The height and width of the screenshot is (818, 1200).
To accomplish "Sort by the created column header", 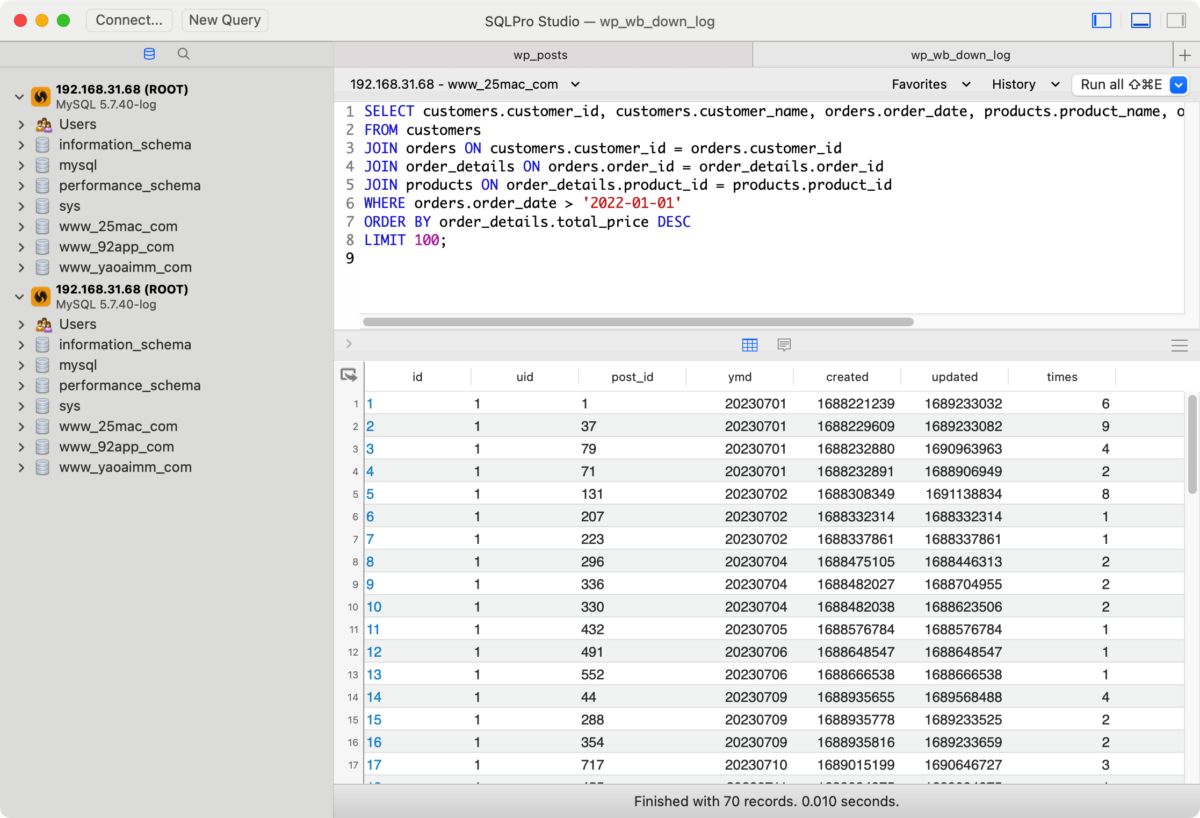I will click(847, 377).
